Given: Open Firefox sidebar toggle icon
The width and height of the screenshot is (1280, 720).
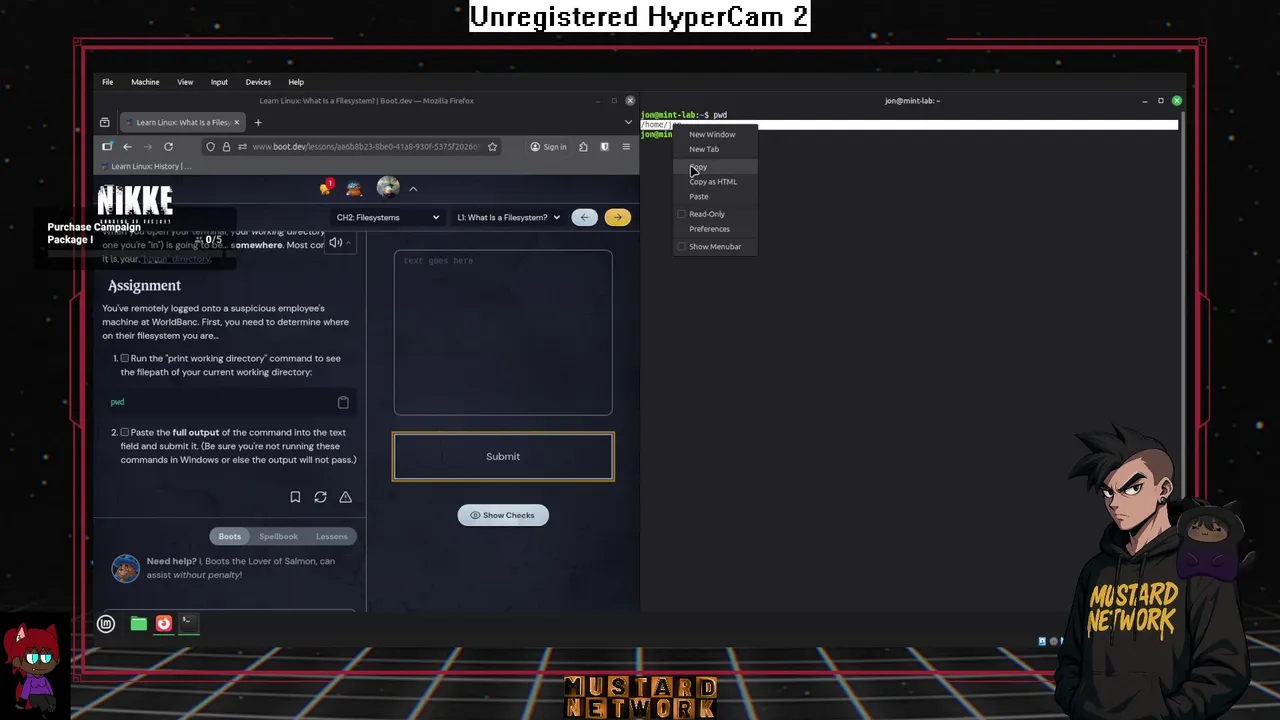Looking at the screenshot, I should click(x=107, y=147).
